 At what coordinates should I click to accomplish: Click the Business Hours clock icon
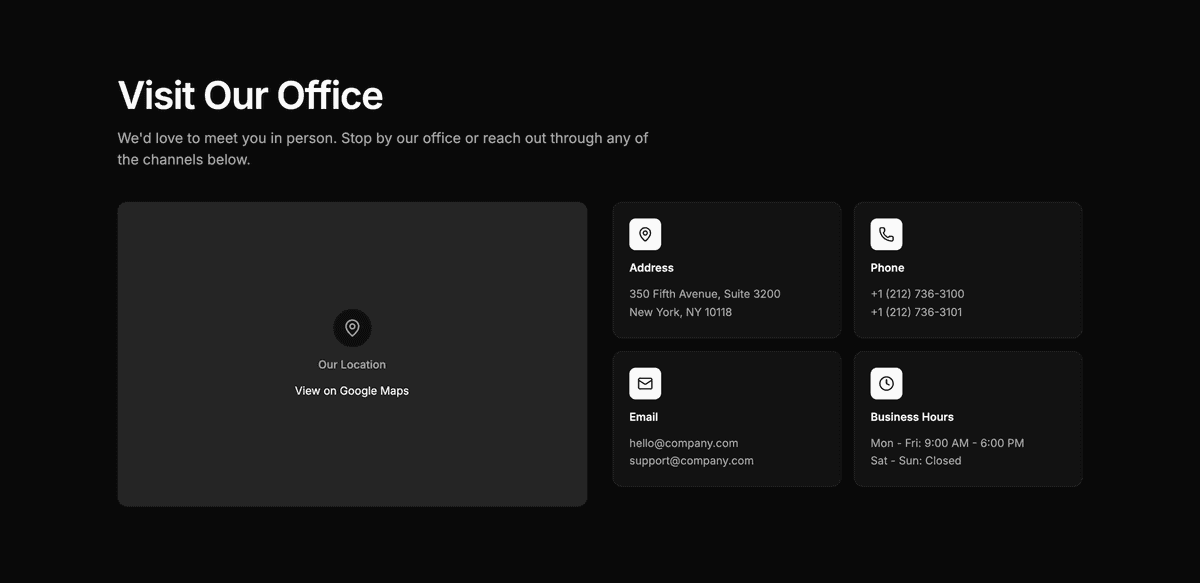coord(886,383)
